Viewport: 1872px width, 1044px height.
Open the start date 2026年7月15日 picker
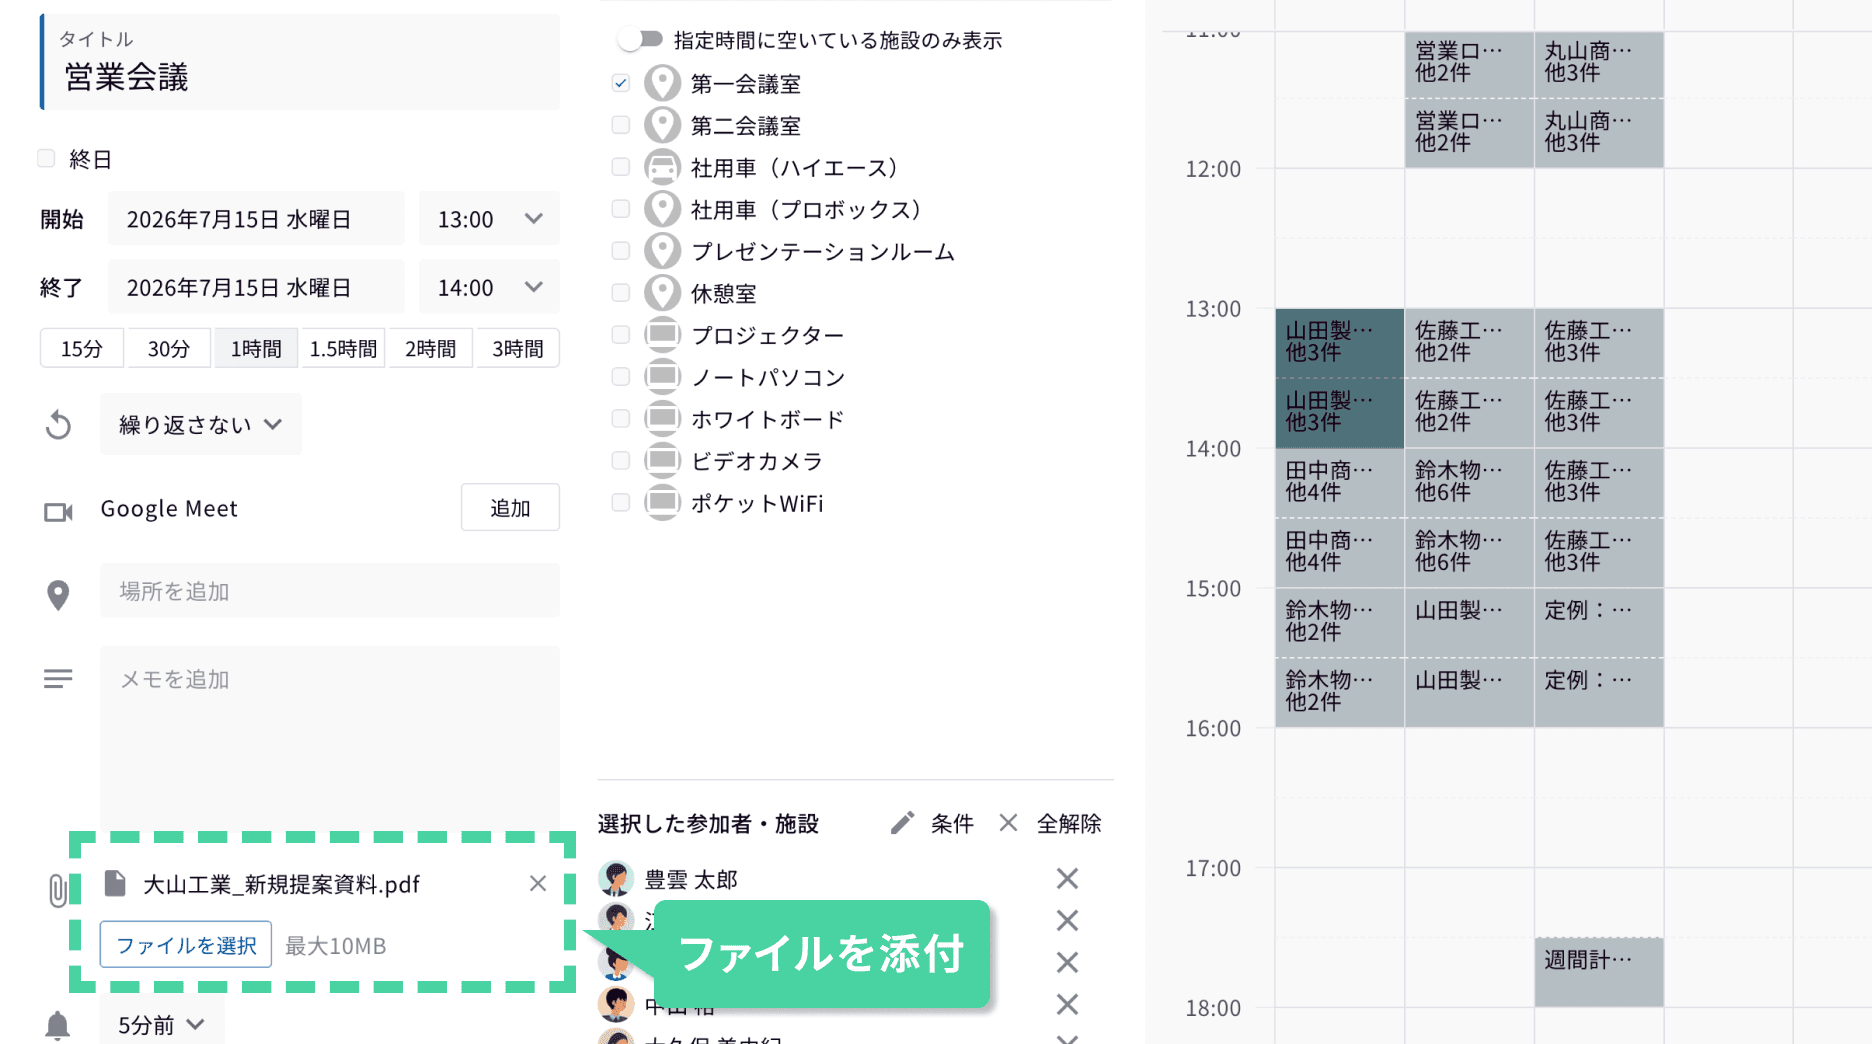(256, 219)
